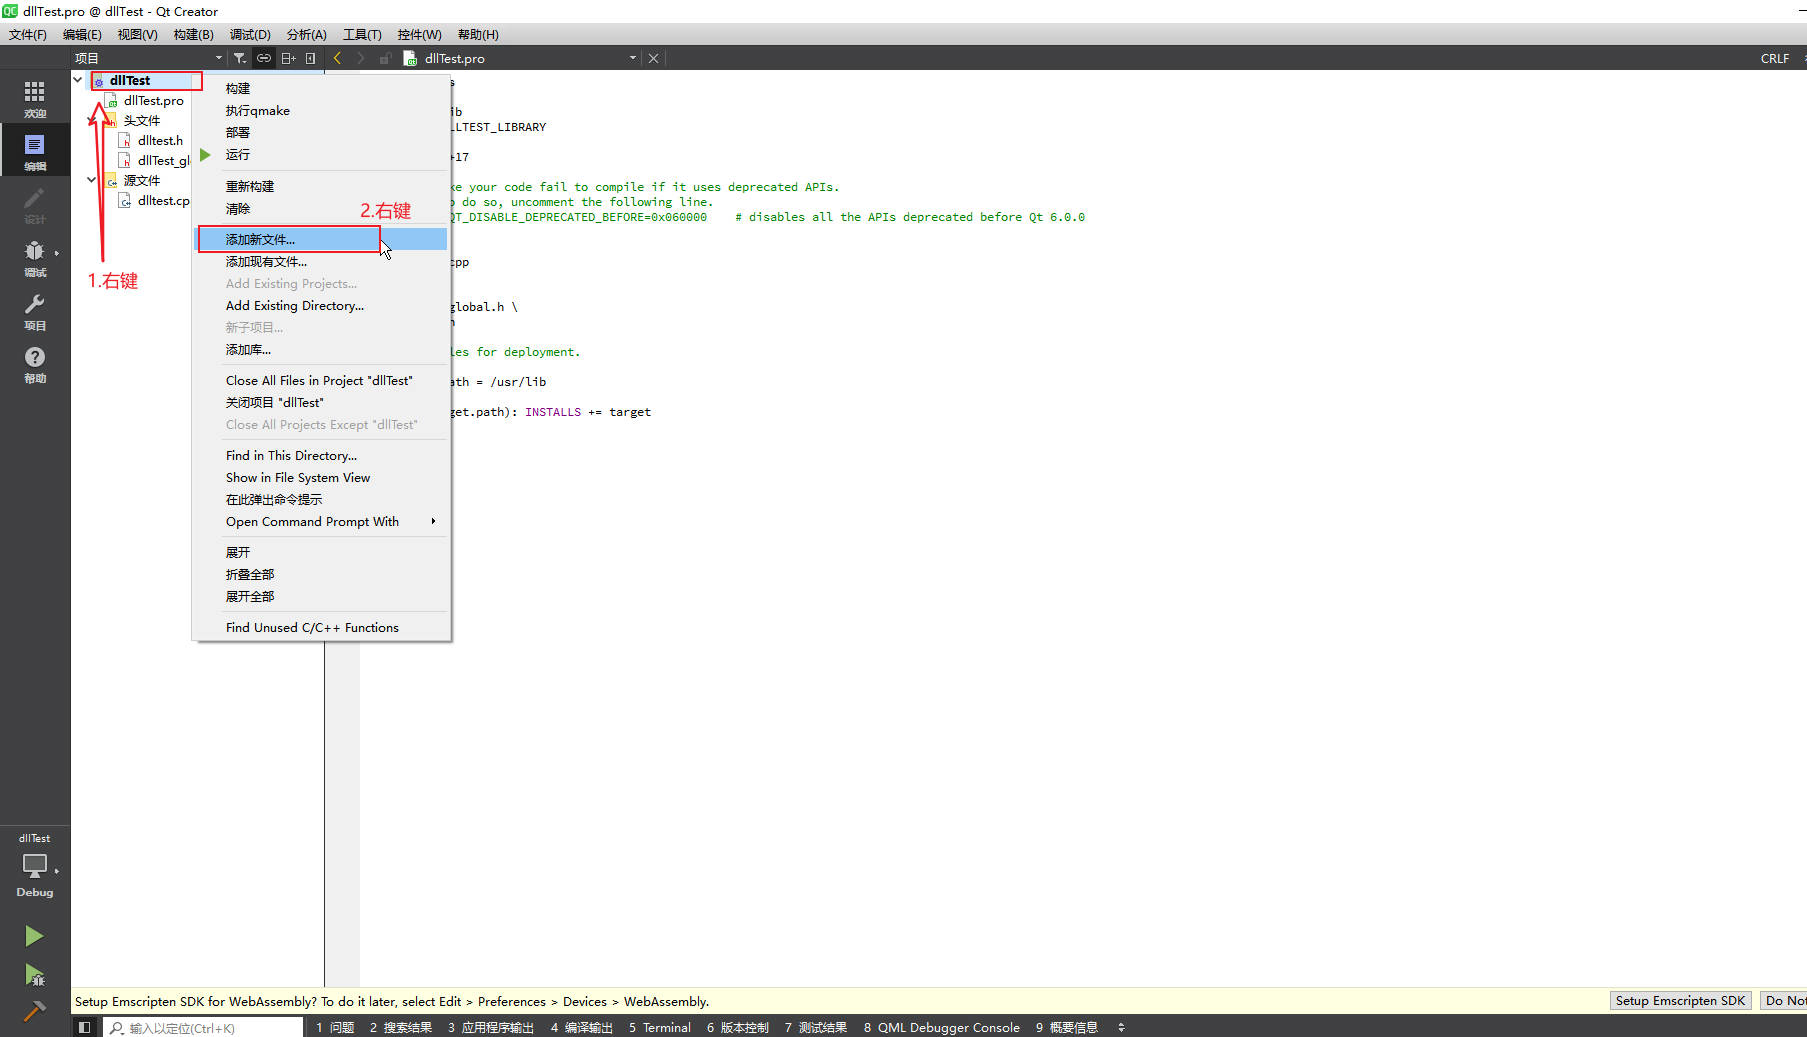
Task: Open the 1 问题 issues pane
Action: coord(335,1027)
